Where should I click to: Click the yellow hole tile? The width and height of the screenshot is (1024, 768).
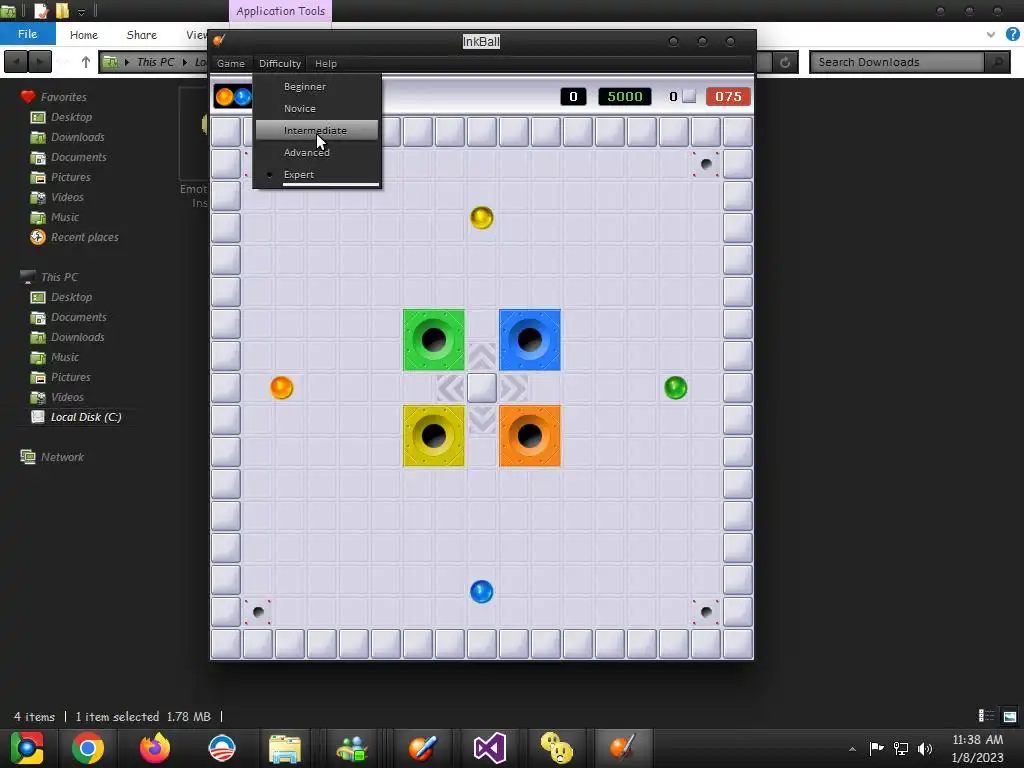[434, 436]
